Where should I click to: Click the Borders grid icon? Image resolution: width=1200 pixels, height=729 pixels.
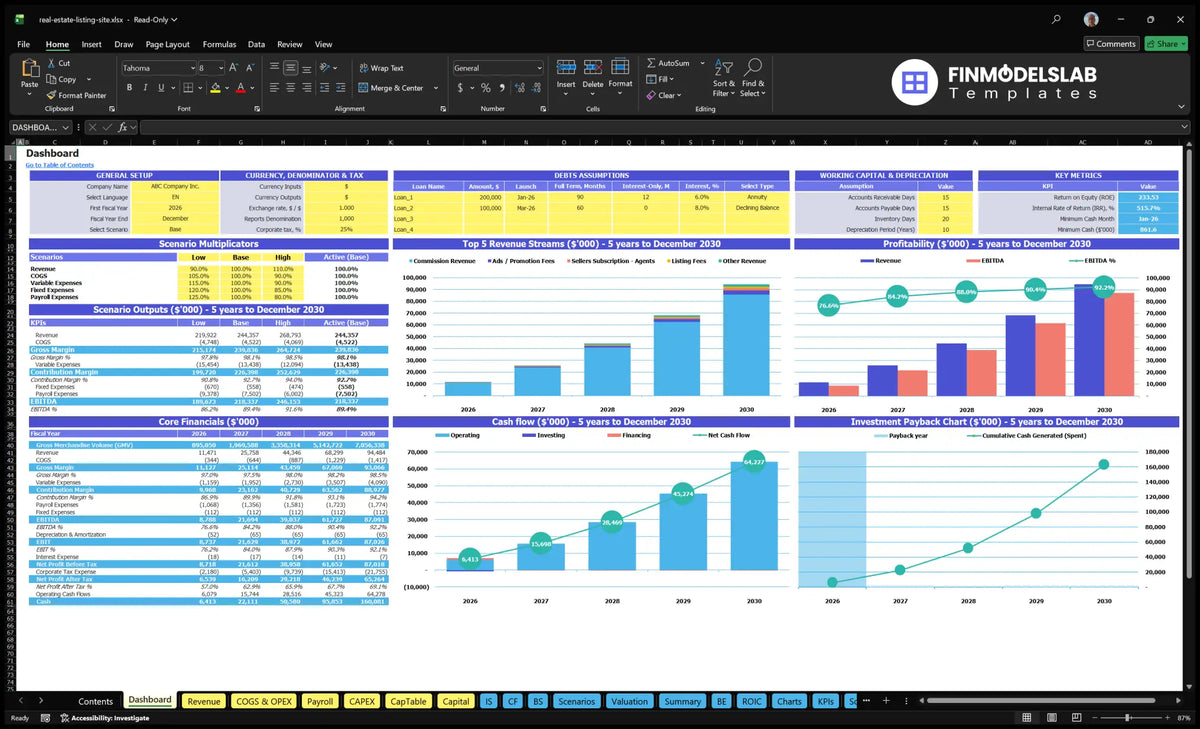(188, 88)
